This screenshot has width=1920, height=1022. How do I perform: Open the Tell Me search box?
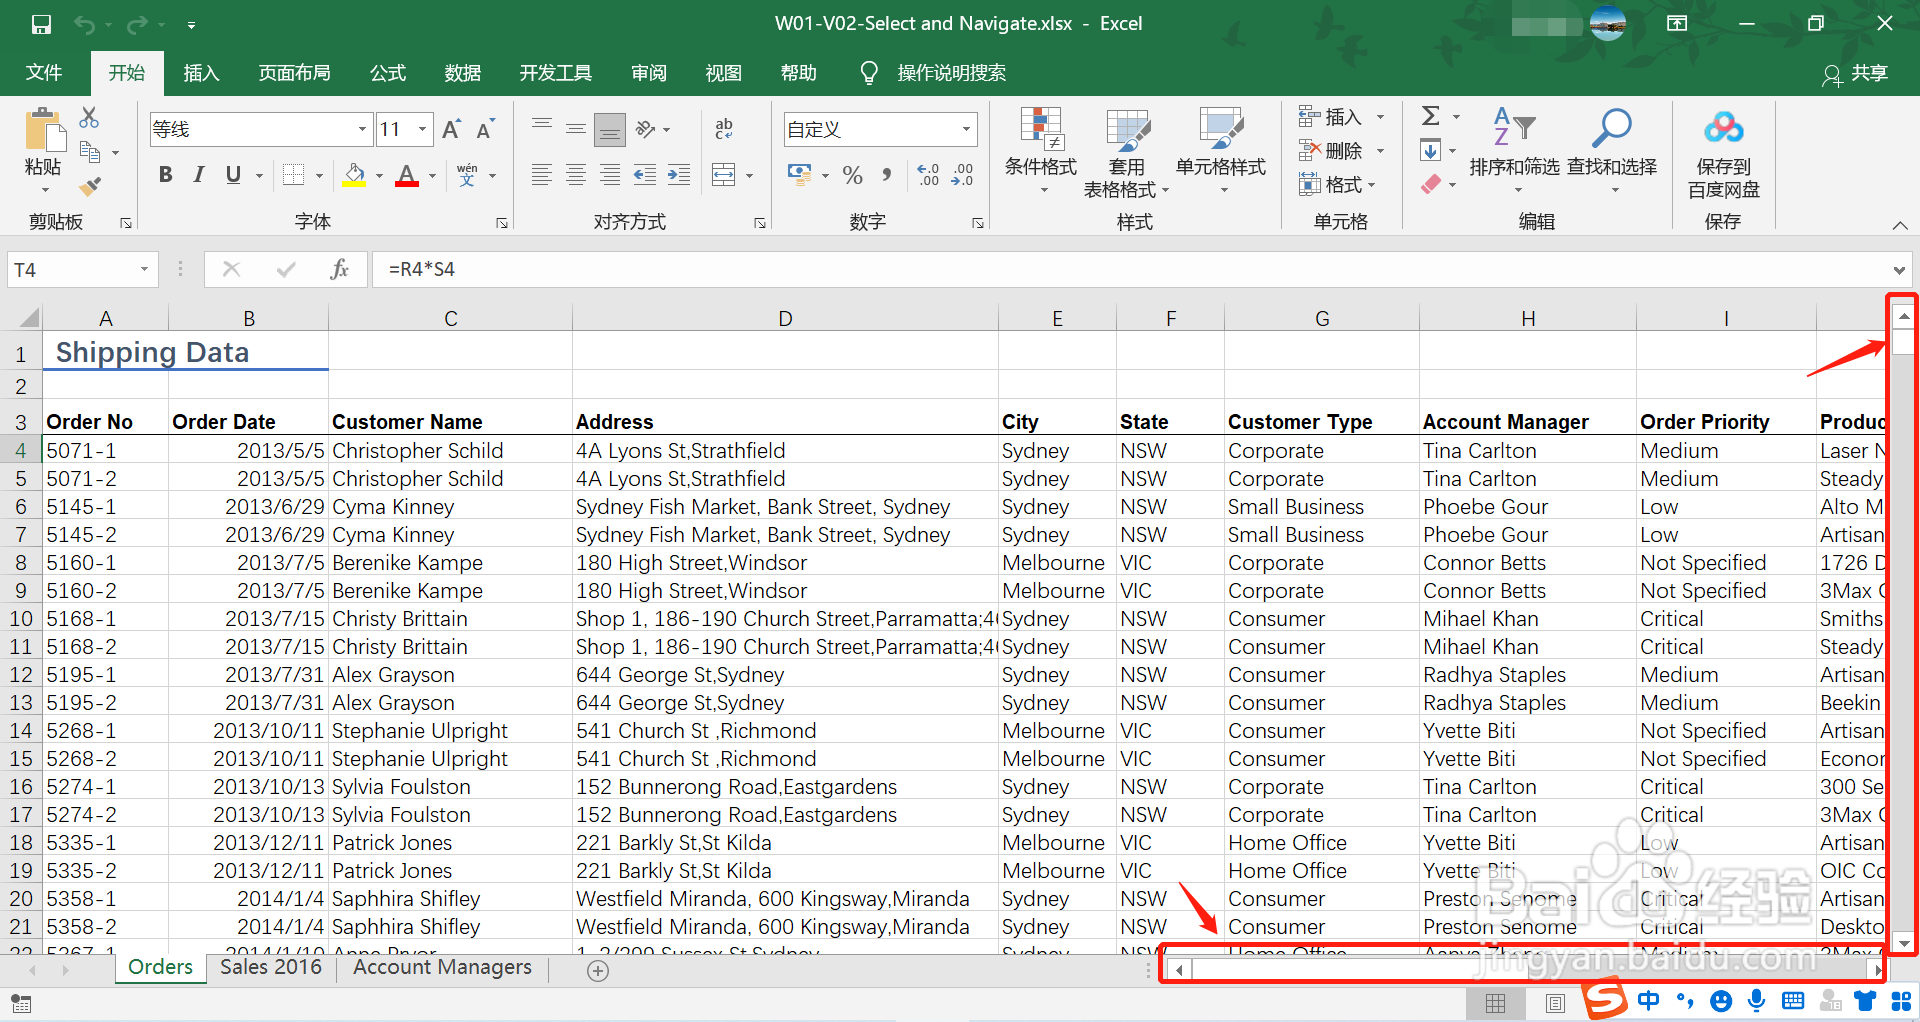click(x=934, y=73)
